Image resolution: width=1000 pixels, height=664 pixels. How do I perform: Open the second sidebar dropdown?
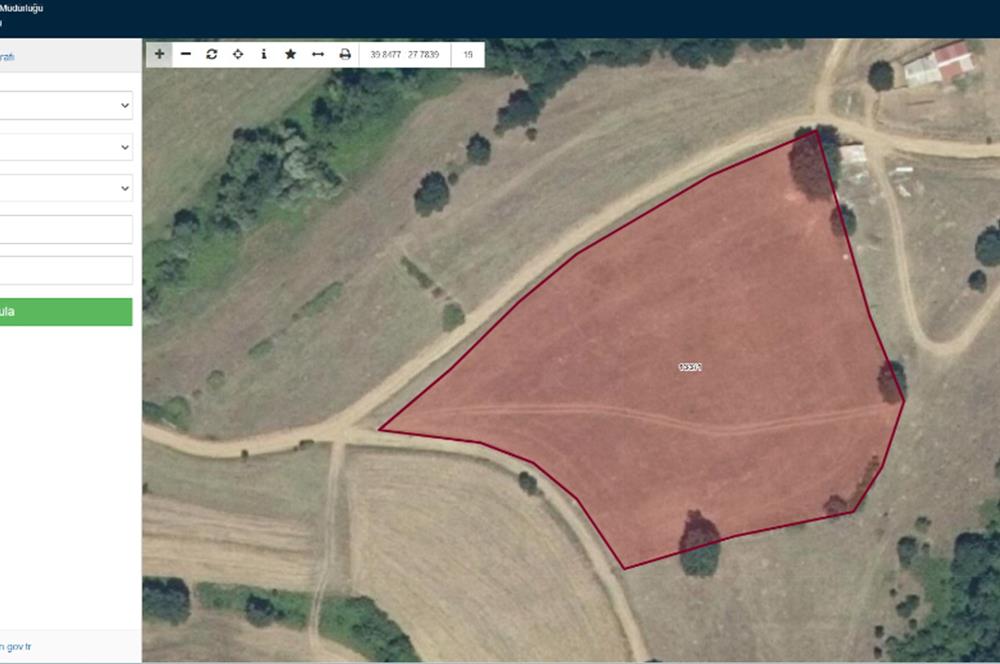pos(65,147)
